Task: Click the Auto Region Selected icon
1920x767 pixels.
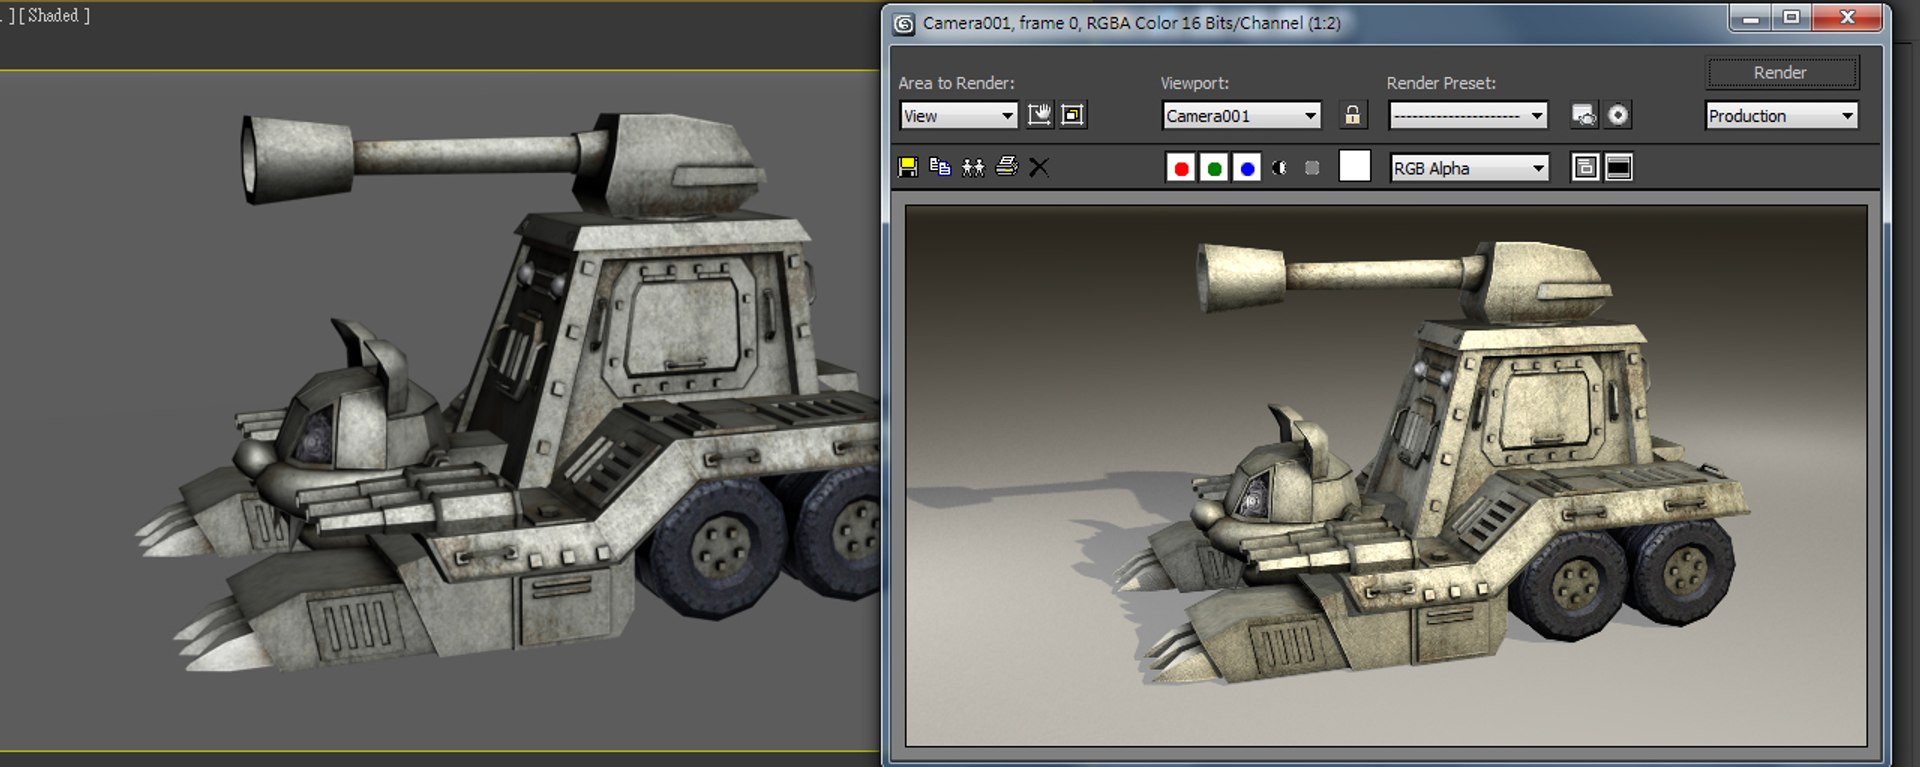Action: pos(1073,115)
